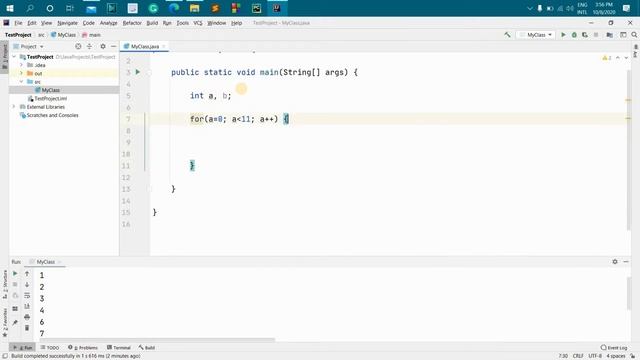Click the down arrow in Run panel
The width and height of the screenshot is (640, 360).
click(27, 284)
